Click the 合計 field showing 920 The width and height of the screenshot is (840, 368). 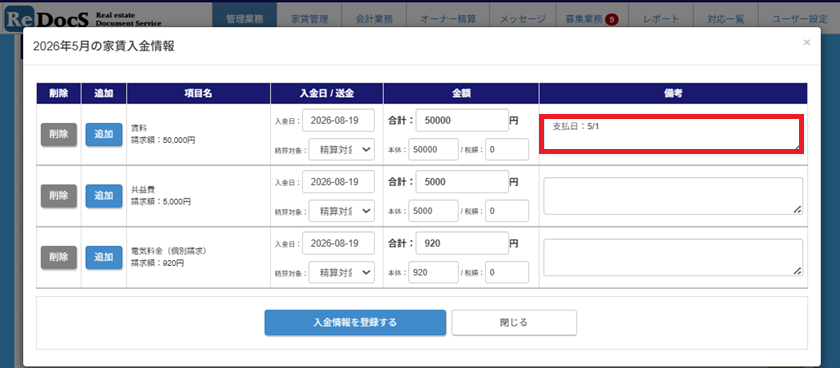click(x=462, y=243)
